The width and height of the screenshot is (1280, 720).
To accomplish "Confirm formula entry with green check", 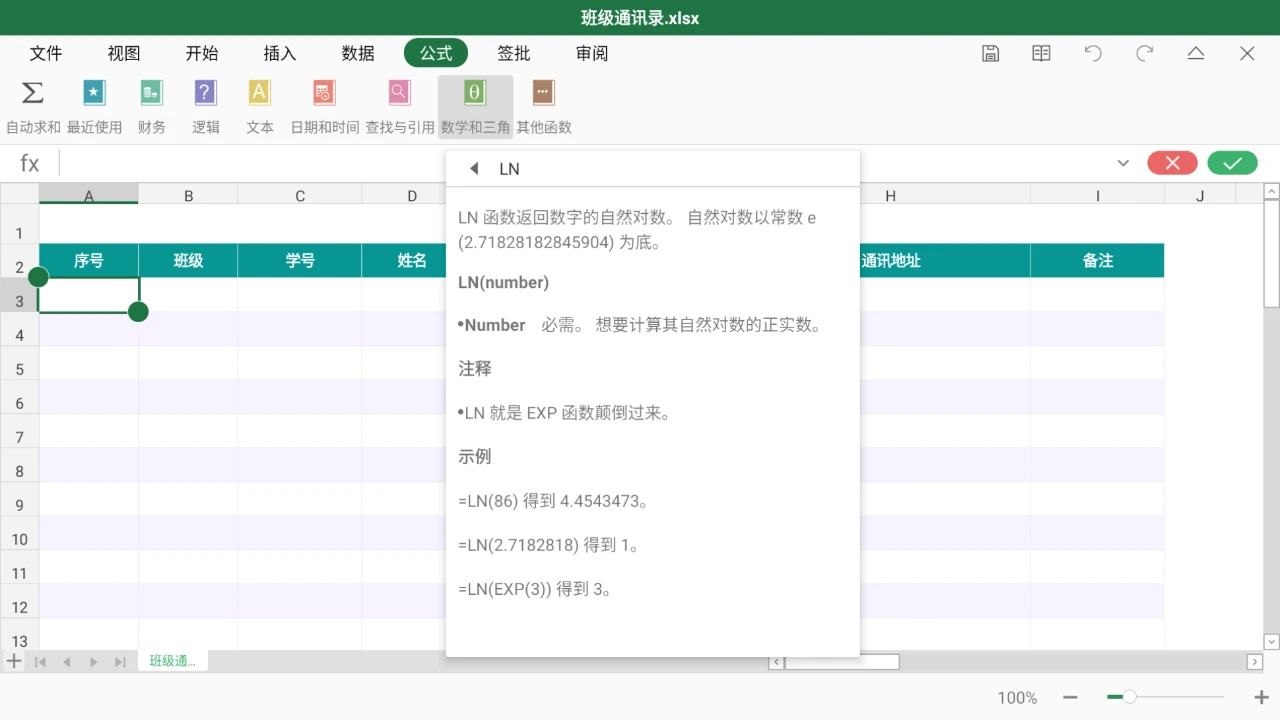I will [x=1232, y=163].
